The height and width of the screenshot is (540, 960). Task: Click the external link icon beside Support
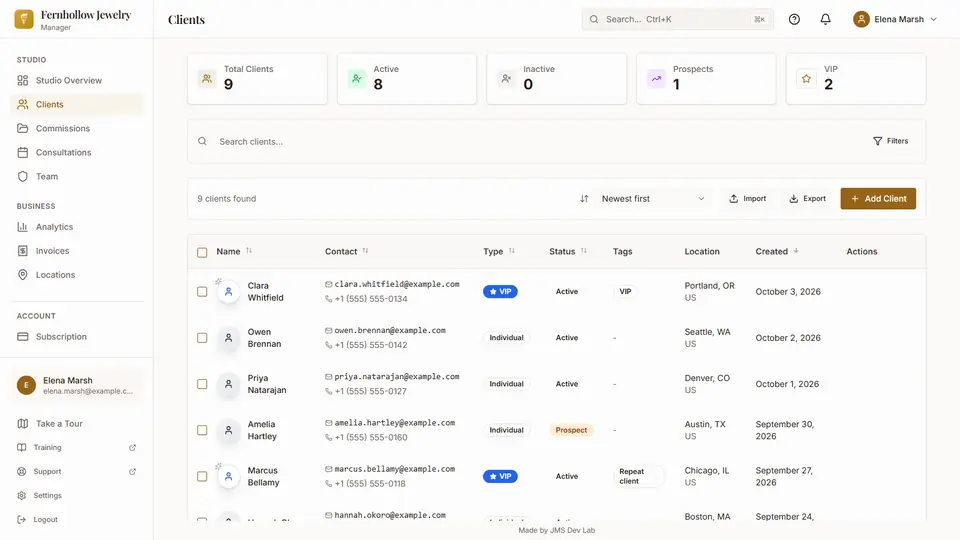(132, 471)
